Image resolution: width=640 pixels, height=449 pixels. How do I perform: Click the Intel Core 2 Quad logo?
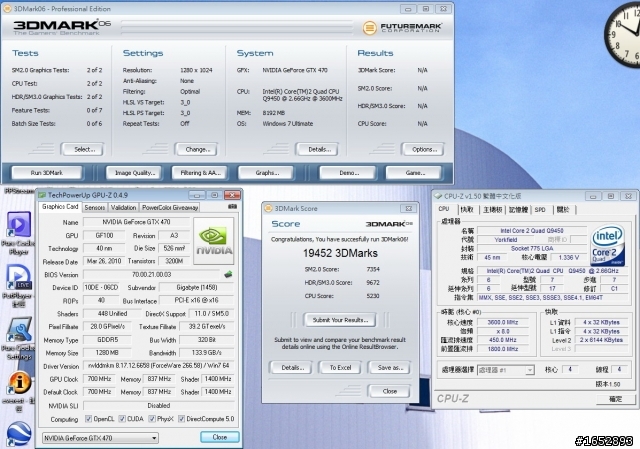(x=608, y=245)
